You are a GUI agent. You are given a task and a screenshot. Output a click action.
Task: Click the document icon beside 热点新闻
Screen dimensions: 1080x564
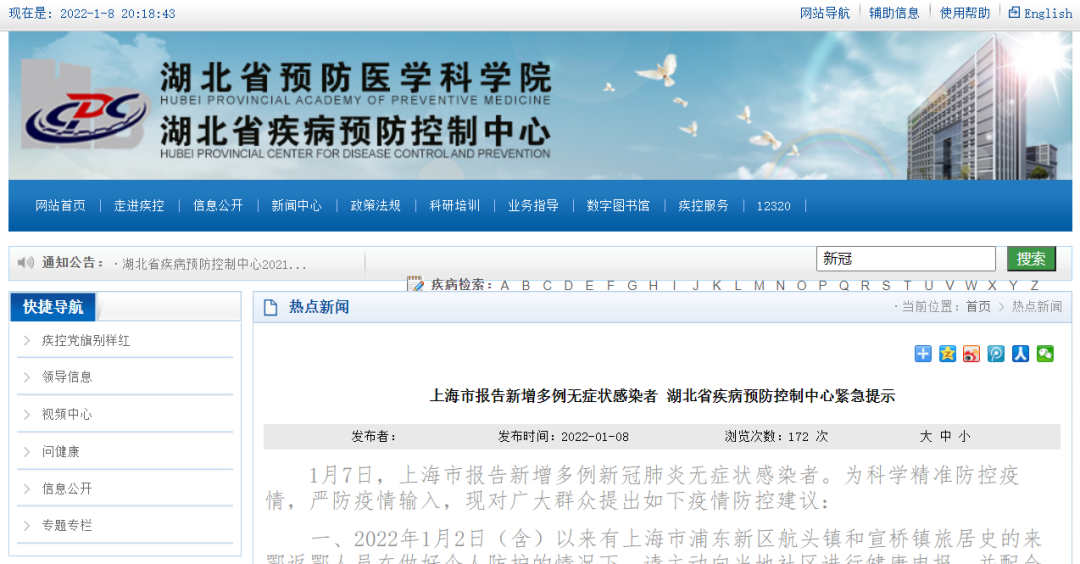(271, 307)
